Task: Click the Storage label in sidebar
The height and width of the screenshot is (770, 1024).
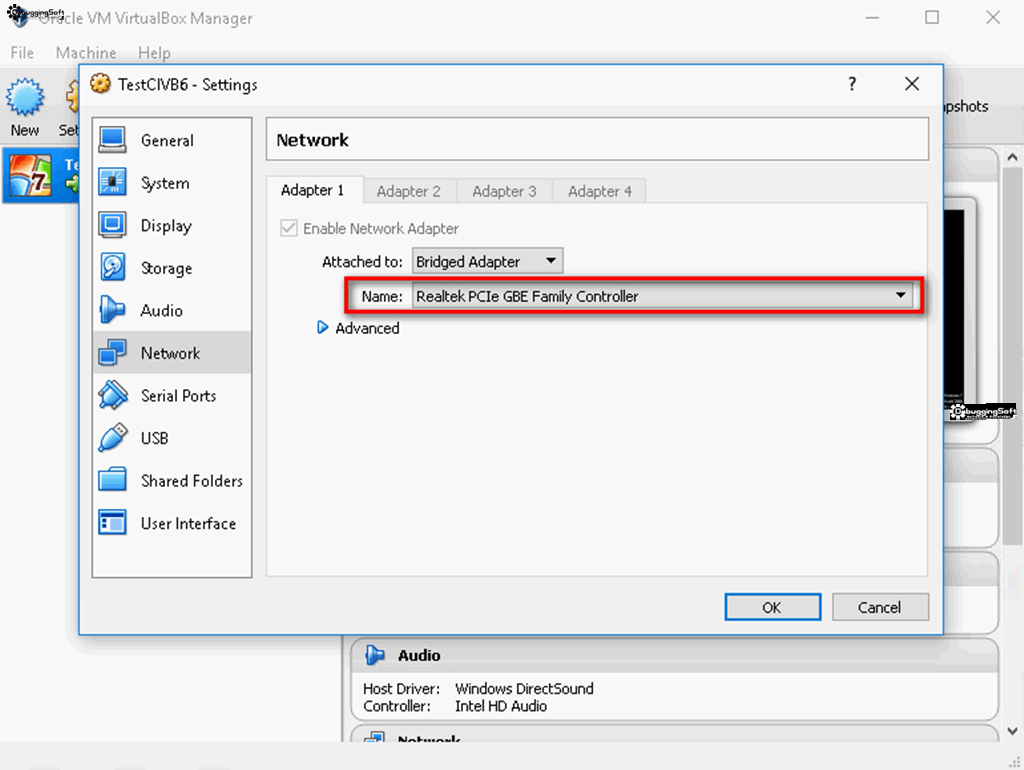Action: pyautogui.click(x=167, y=268)
